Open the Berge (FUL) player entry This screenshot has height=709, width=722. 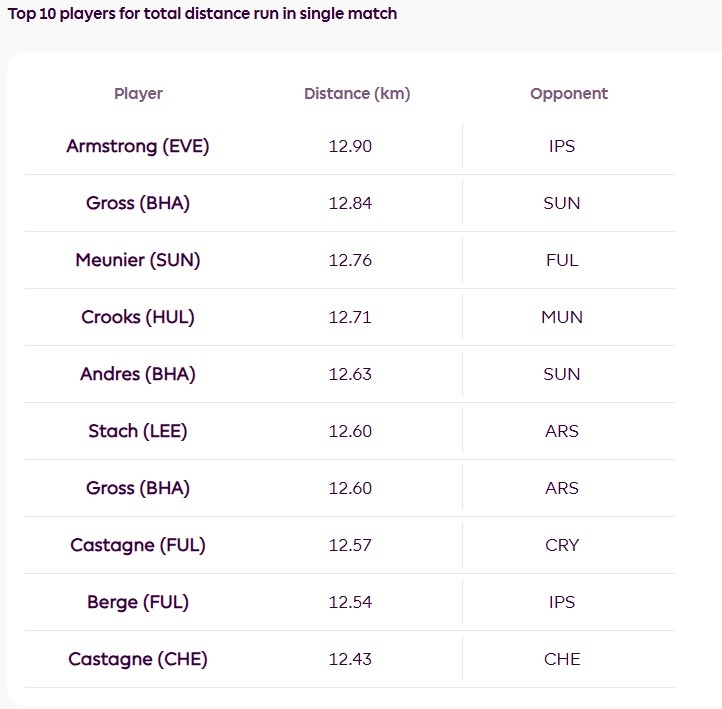pyautogui.click(x=138, y=602)
